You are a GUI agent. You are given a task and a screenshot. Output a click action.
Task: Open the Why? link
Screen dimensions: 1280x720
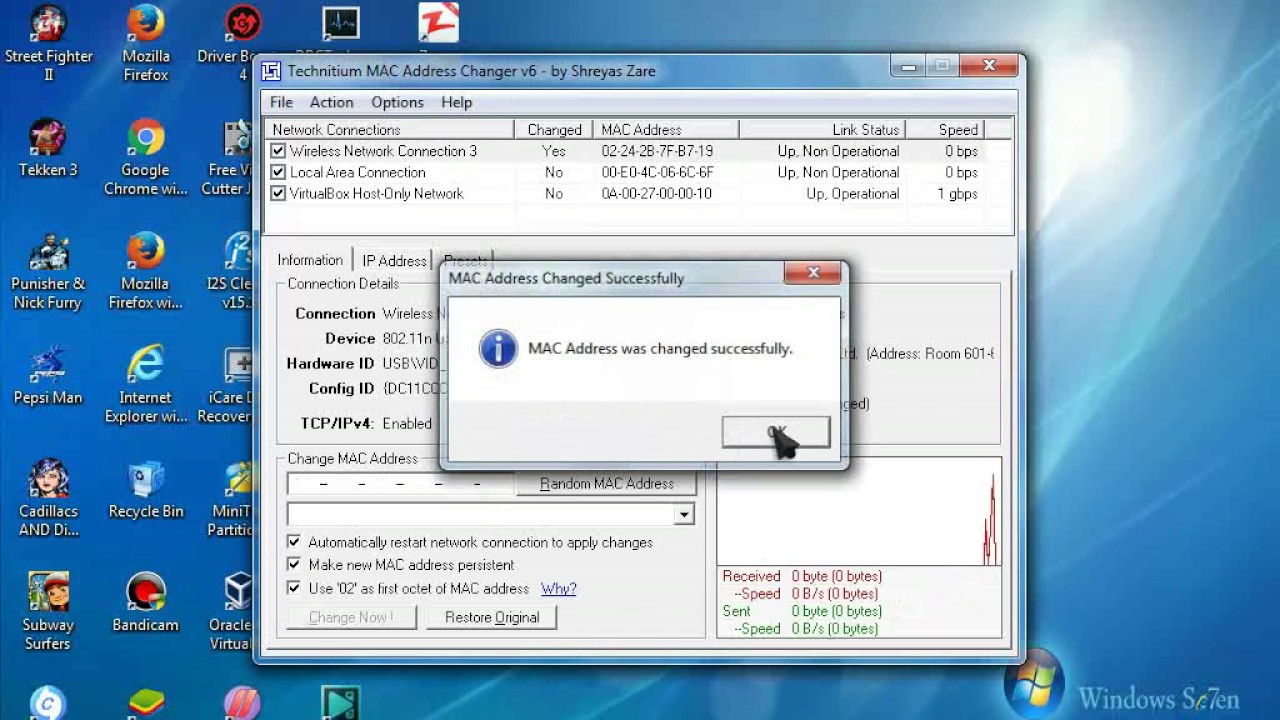pos(558,588)
